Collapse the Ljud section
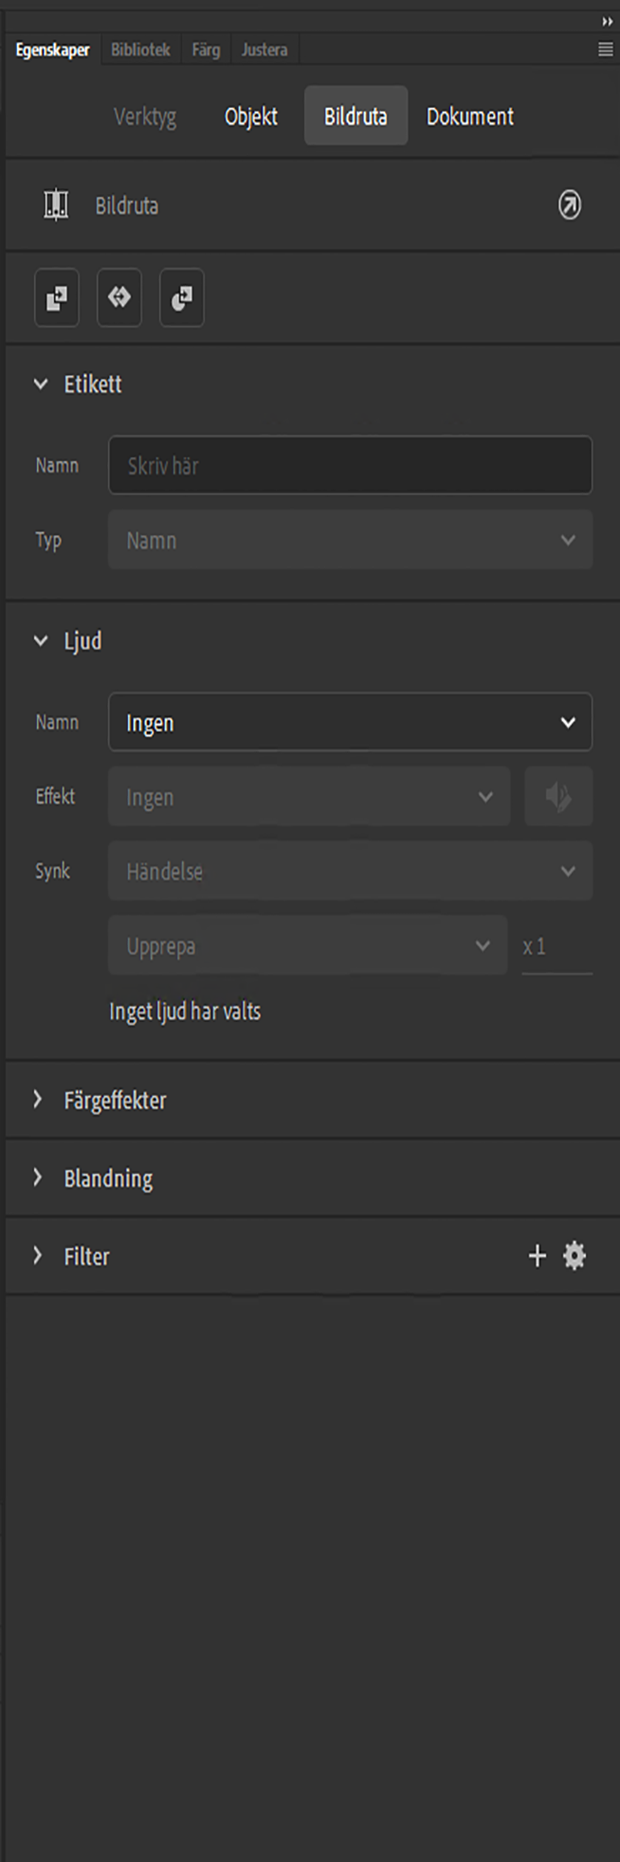620x1862 pixels. coord(40,641)
